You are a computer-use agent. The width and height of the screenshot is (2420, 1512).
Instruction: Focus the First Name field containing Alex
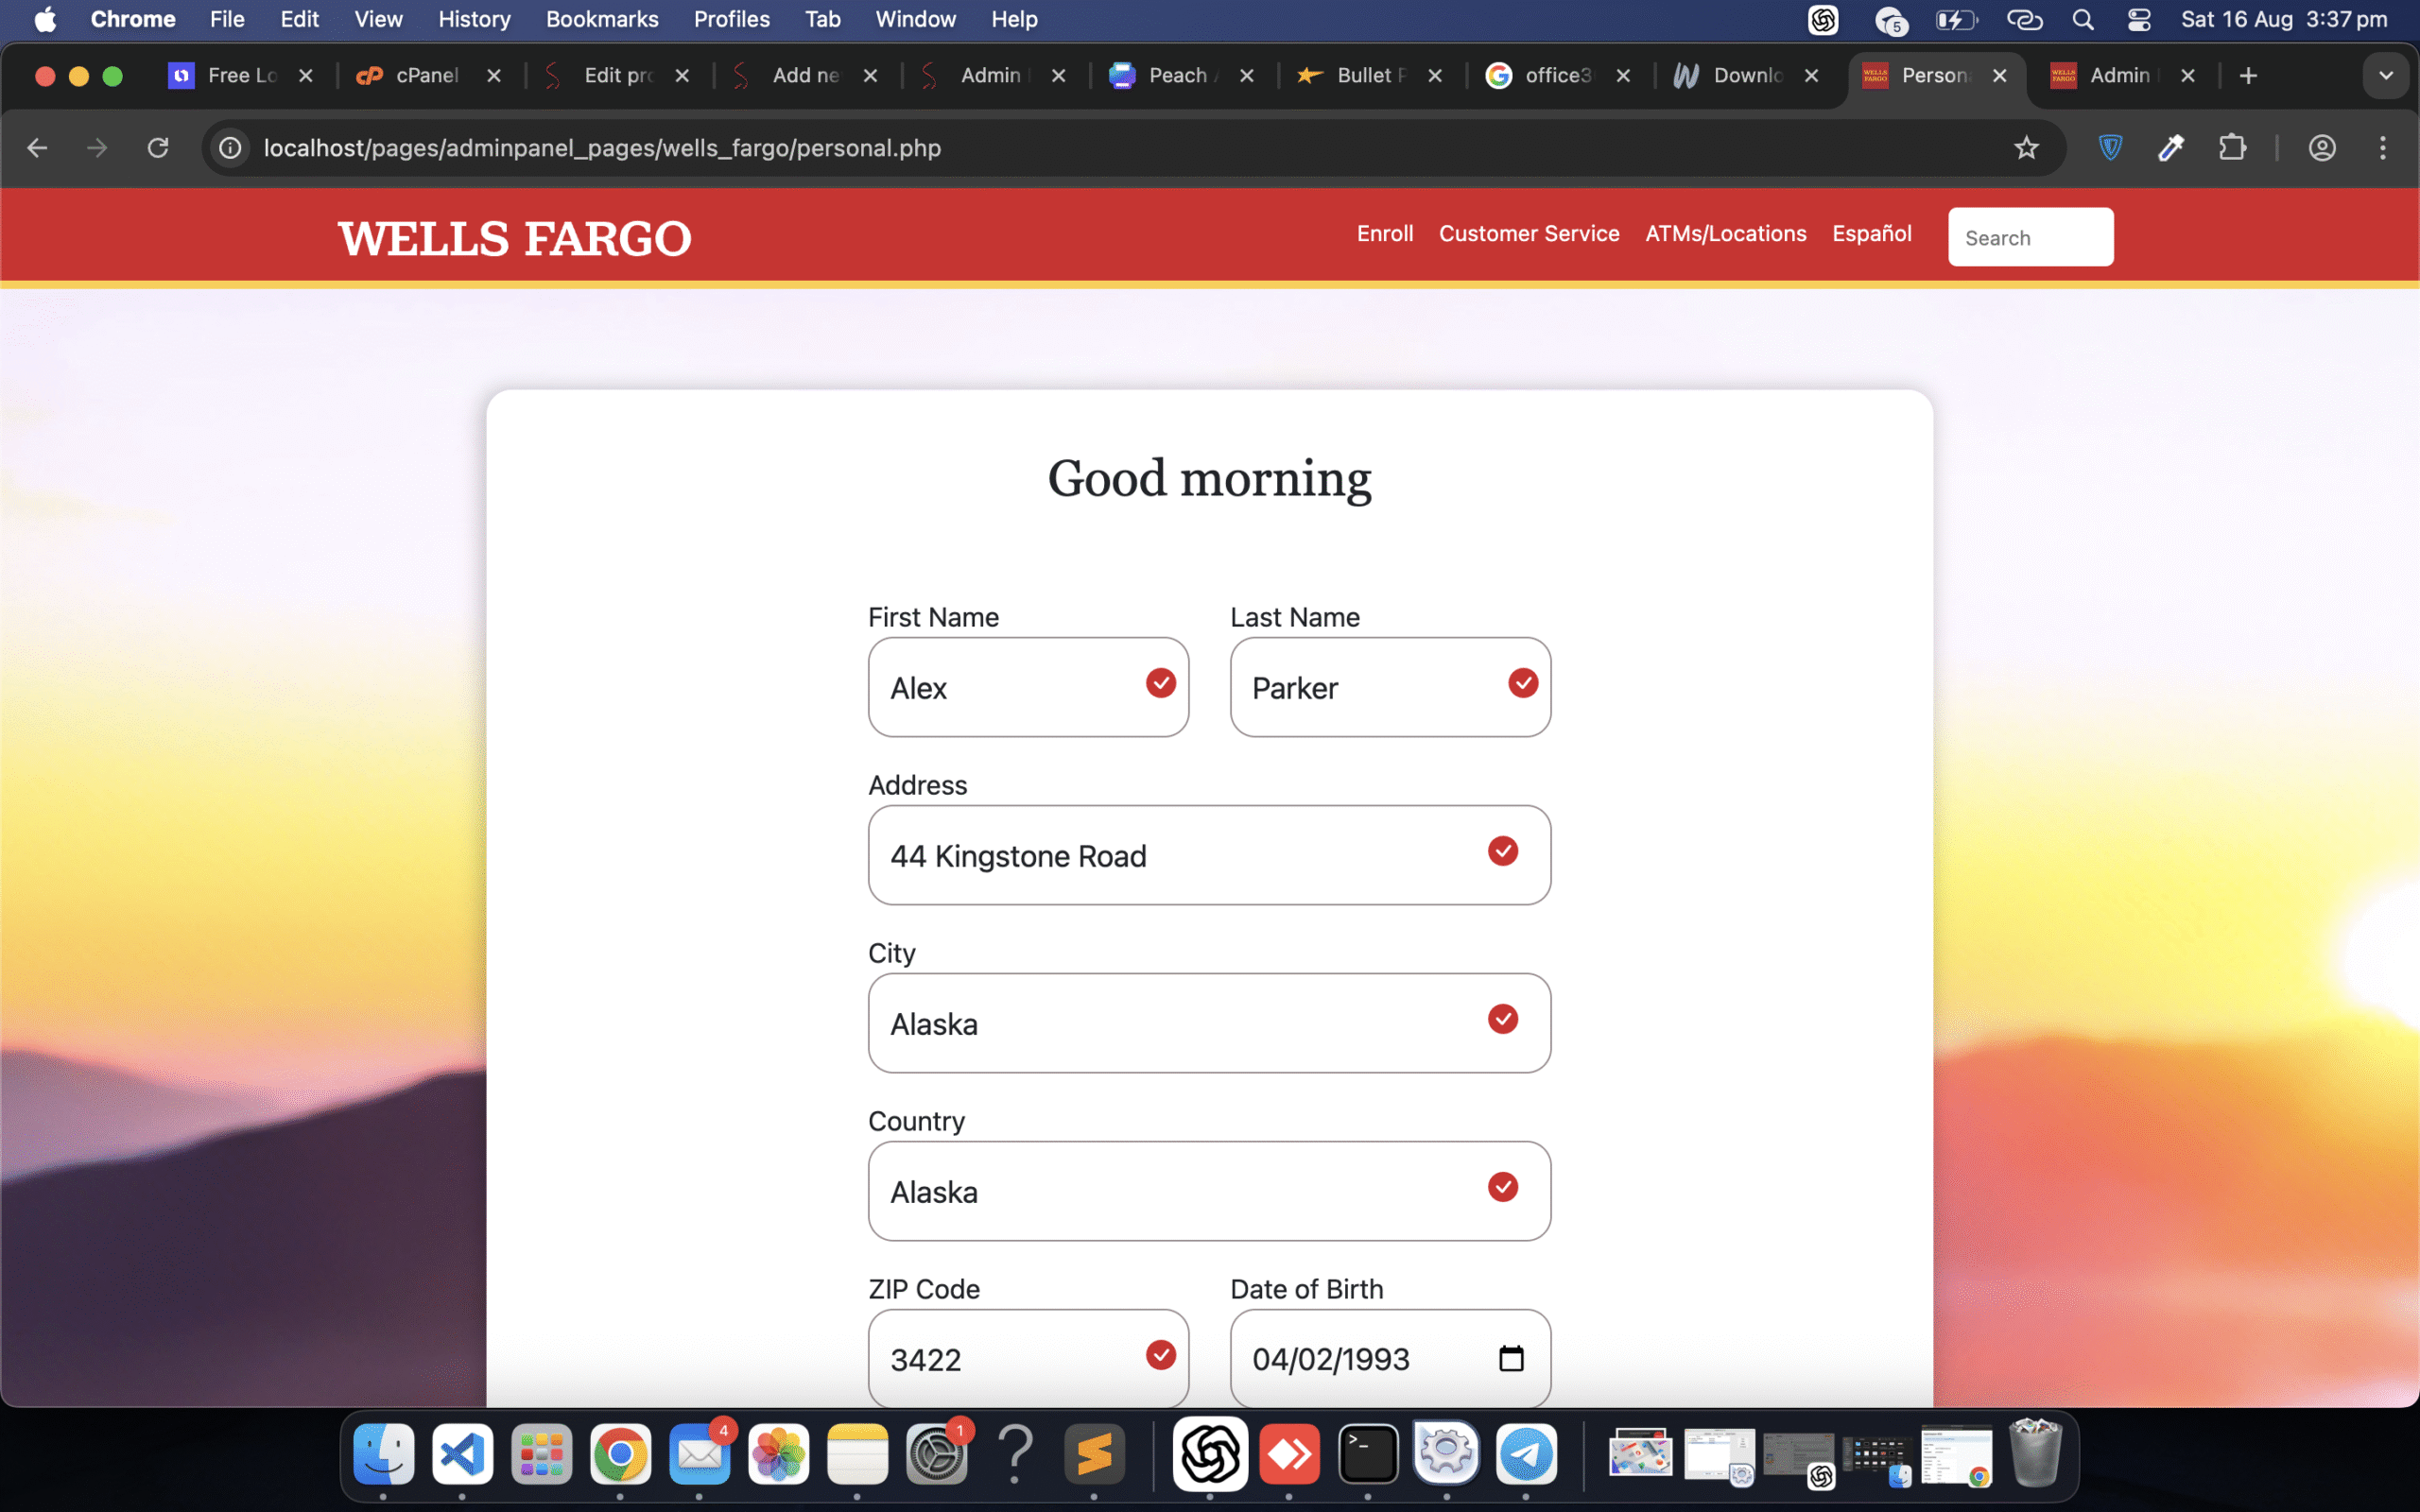pyautogui.click(x=1028, y=687)
